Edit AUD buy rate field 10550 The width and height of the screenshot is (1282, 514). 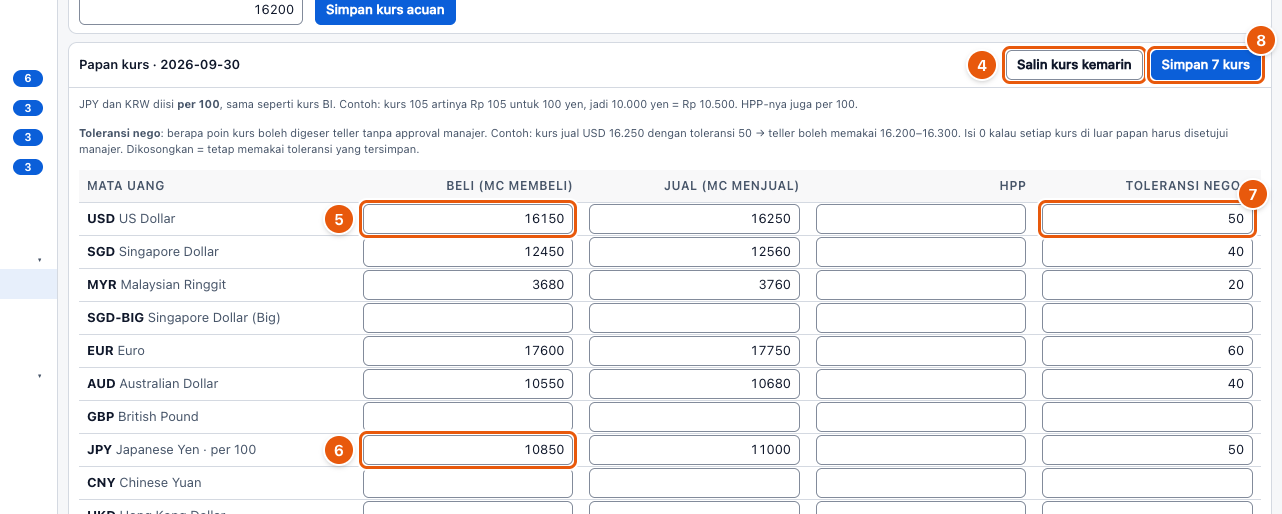pyautogui.click(x=468, y=384)
